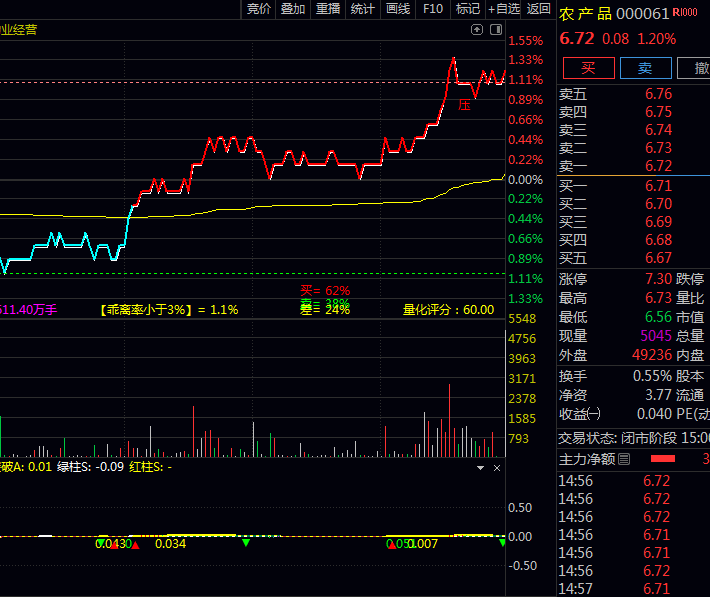The image size is (710, 597).
Task: Toggle the side panel layout icon
Action: point(496,30)
